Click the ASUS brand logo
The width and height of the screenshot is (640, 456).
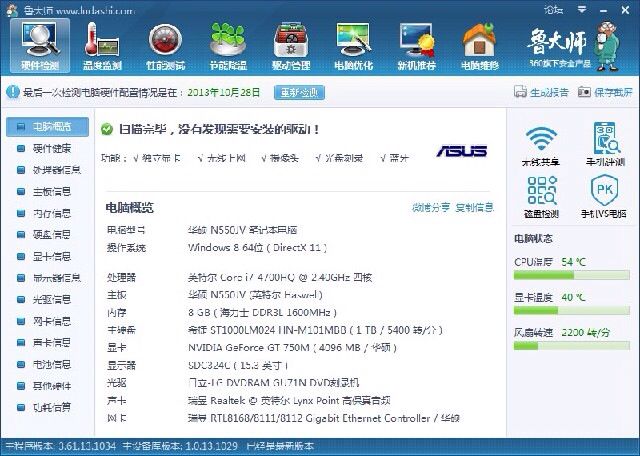tap(462, 151)
